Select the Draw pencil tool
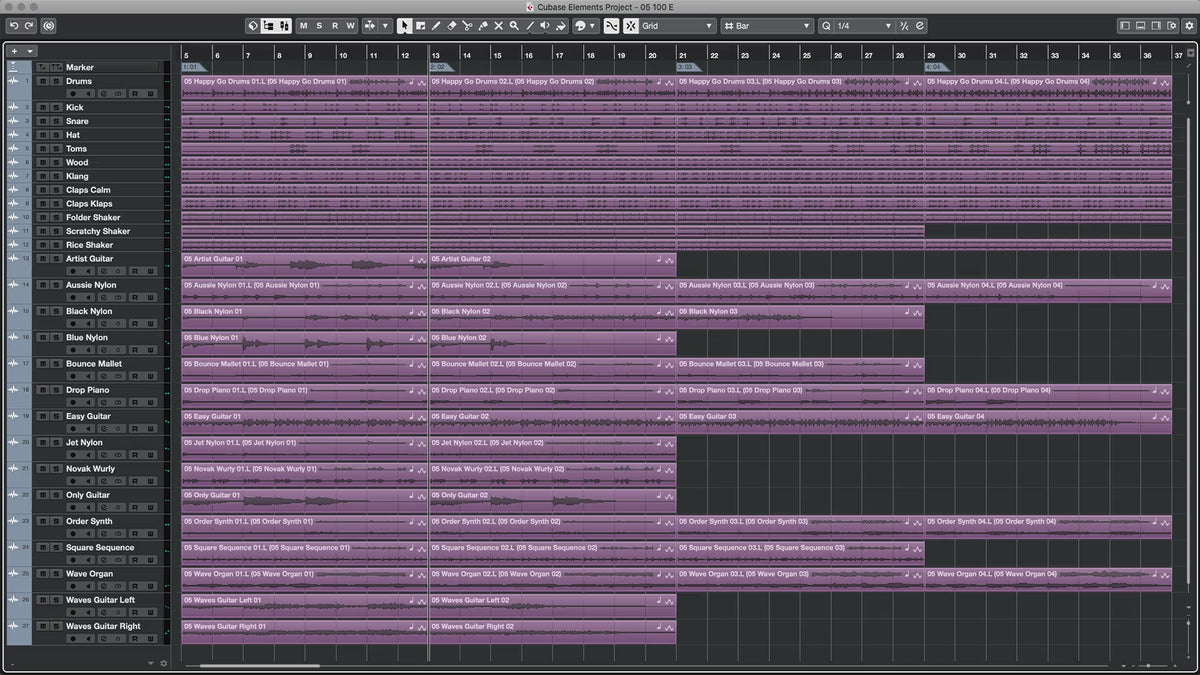Screen dimensions: 1200x675 (435, 25)
